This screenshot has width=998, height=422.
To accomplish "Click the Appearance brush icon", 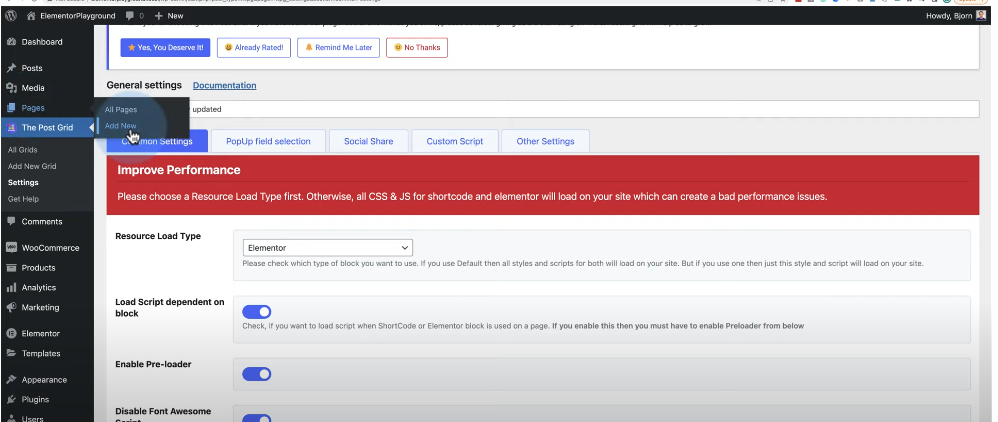I will 11,379.
